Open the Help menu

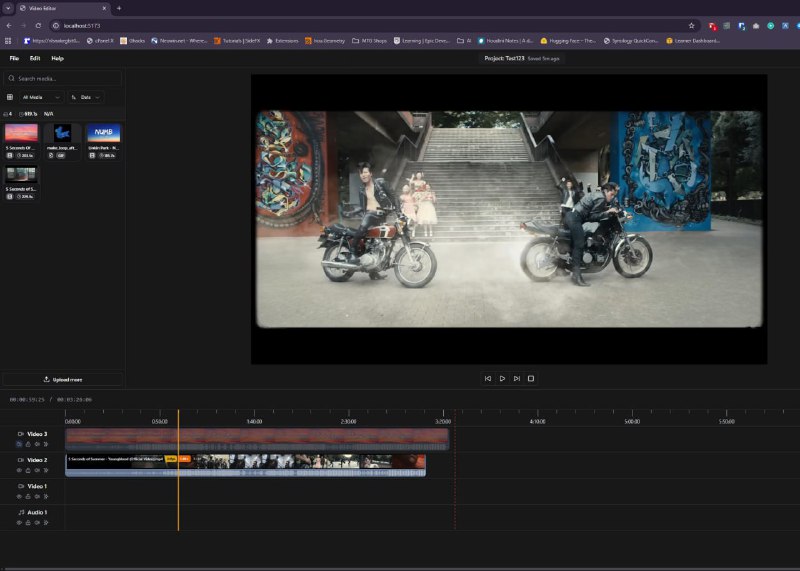(57, 58)
